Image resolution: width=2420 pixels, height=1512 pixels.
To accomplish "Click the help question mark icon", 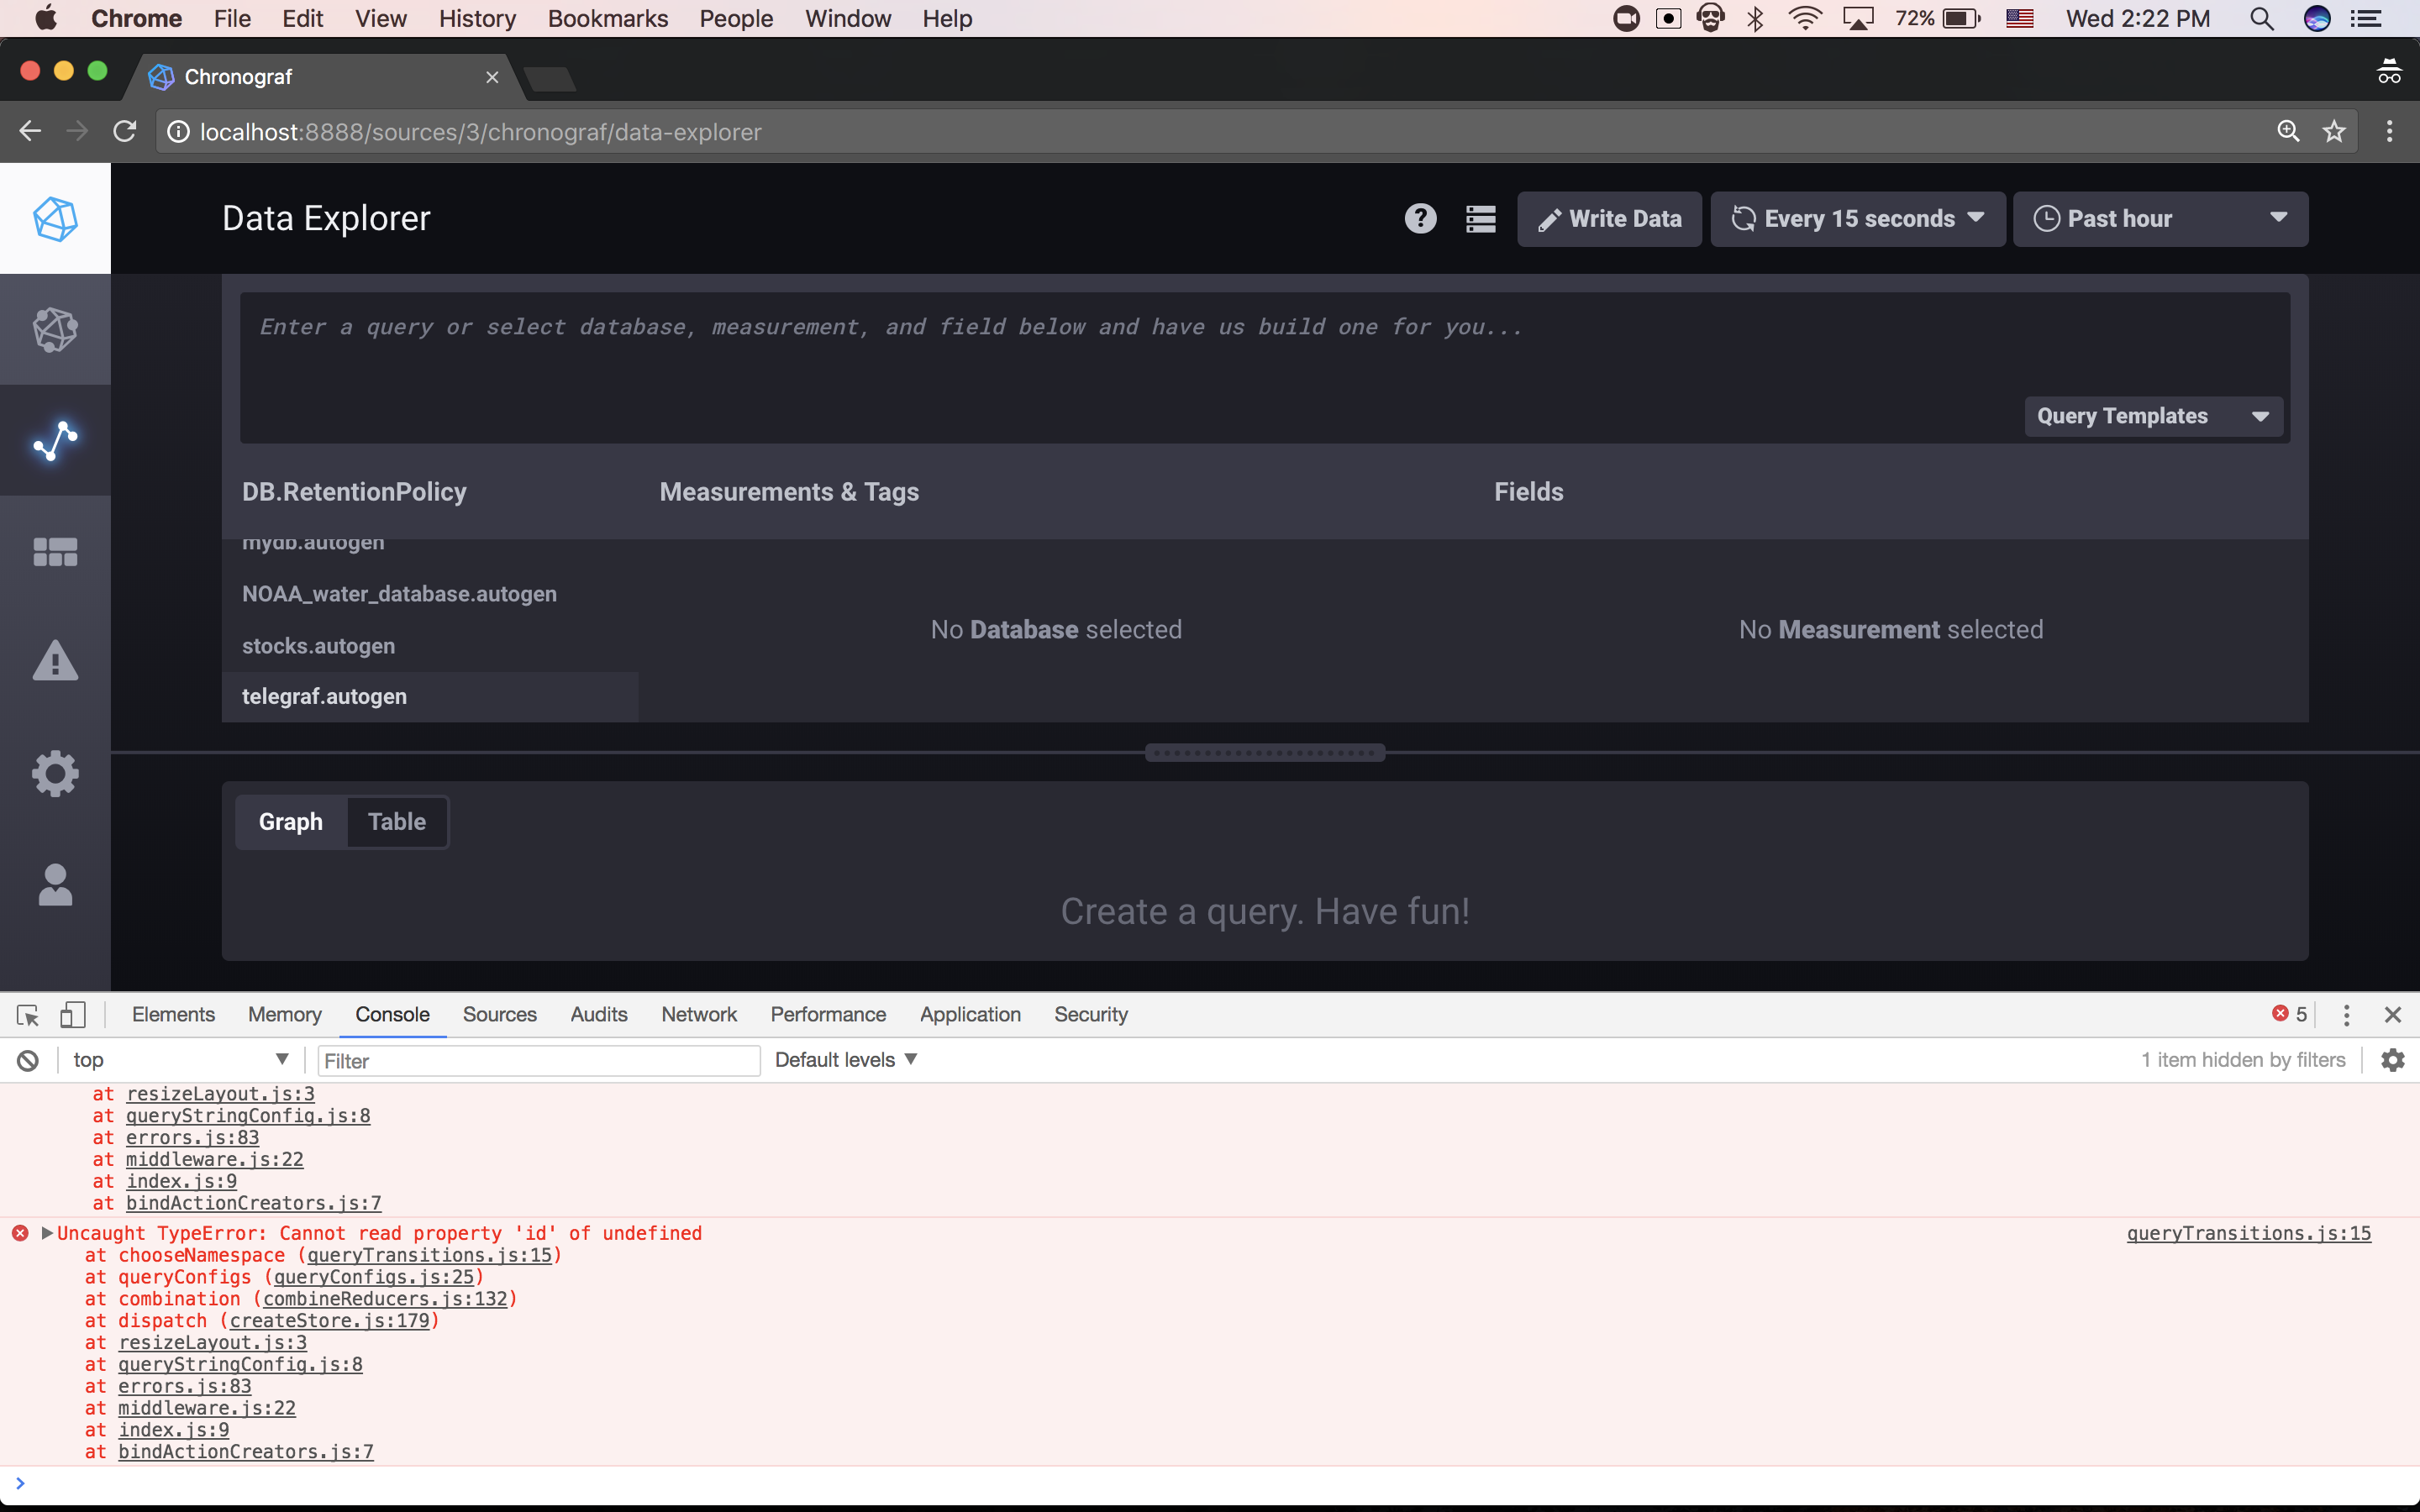I will pos(1419,218).
